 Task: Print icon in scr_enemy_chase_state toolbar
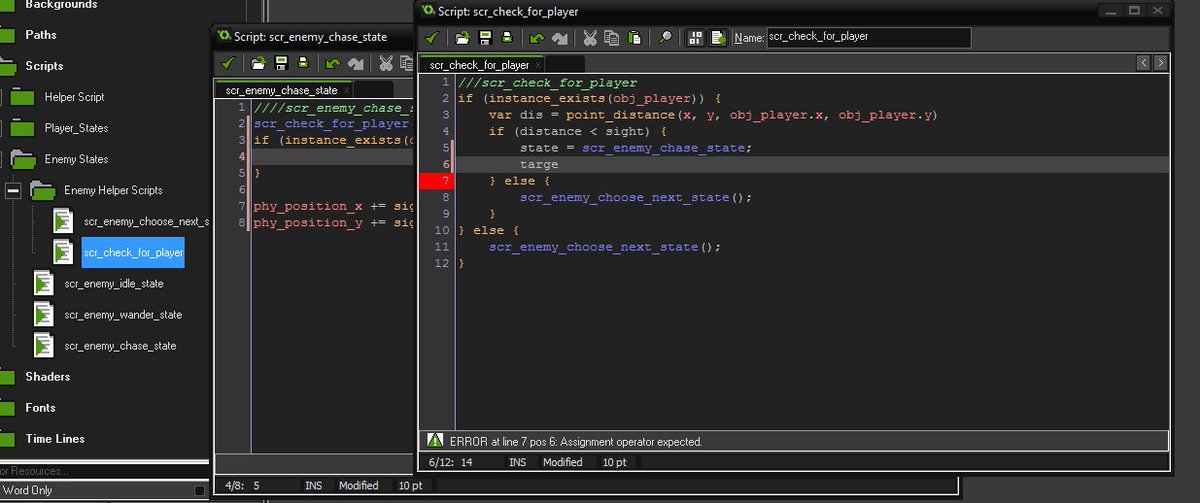point(302,63)
